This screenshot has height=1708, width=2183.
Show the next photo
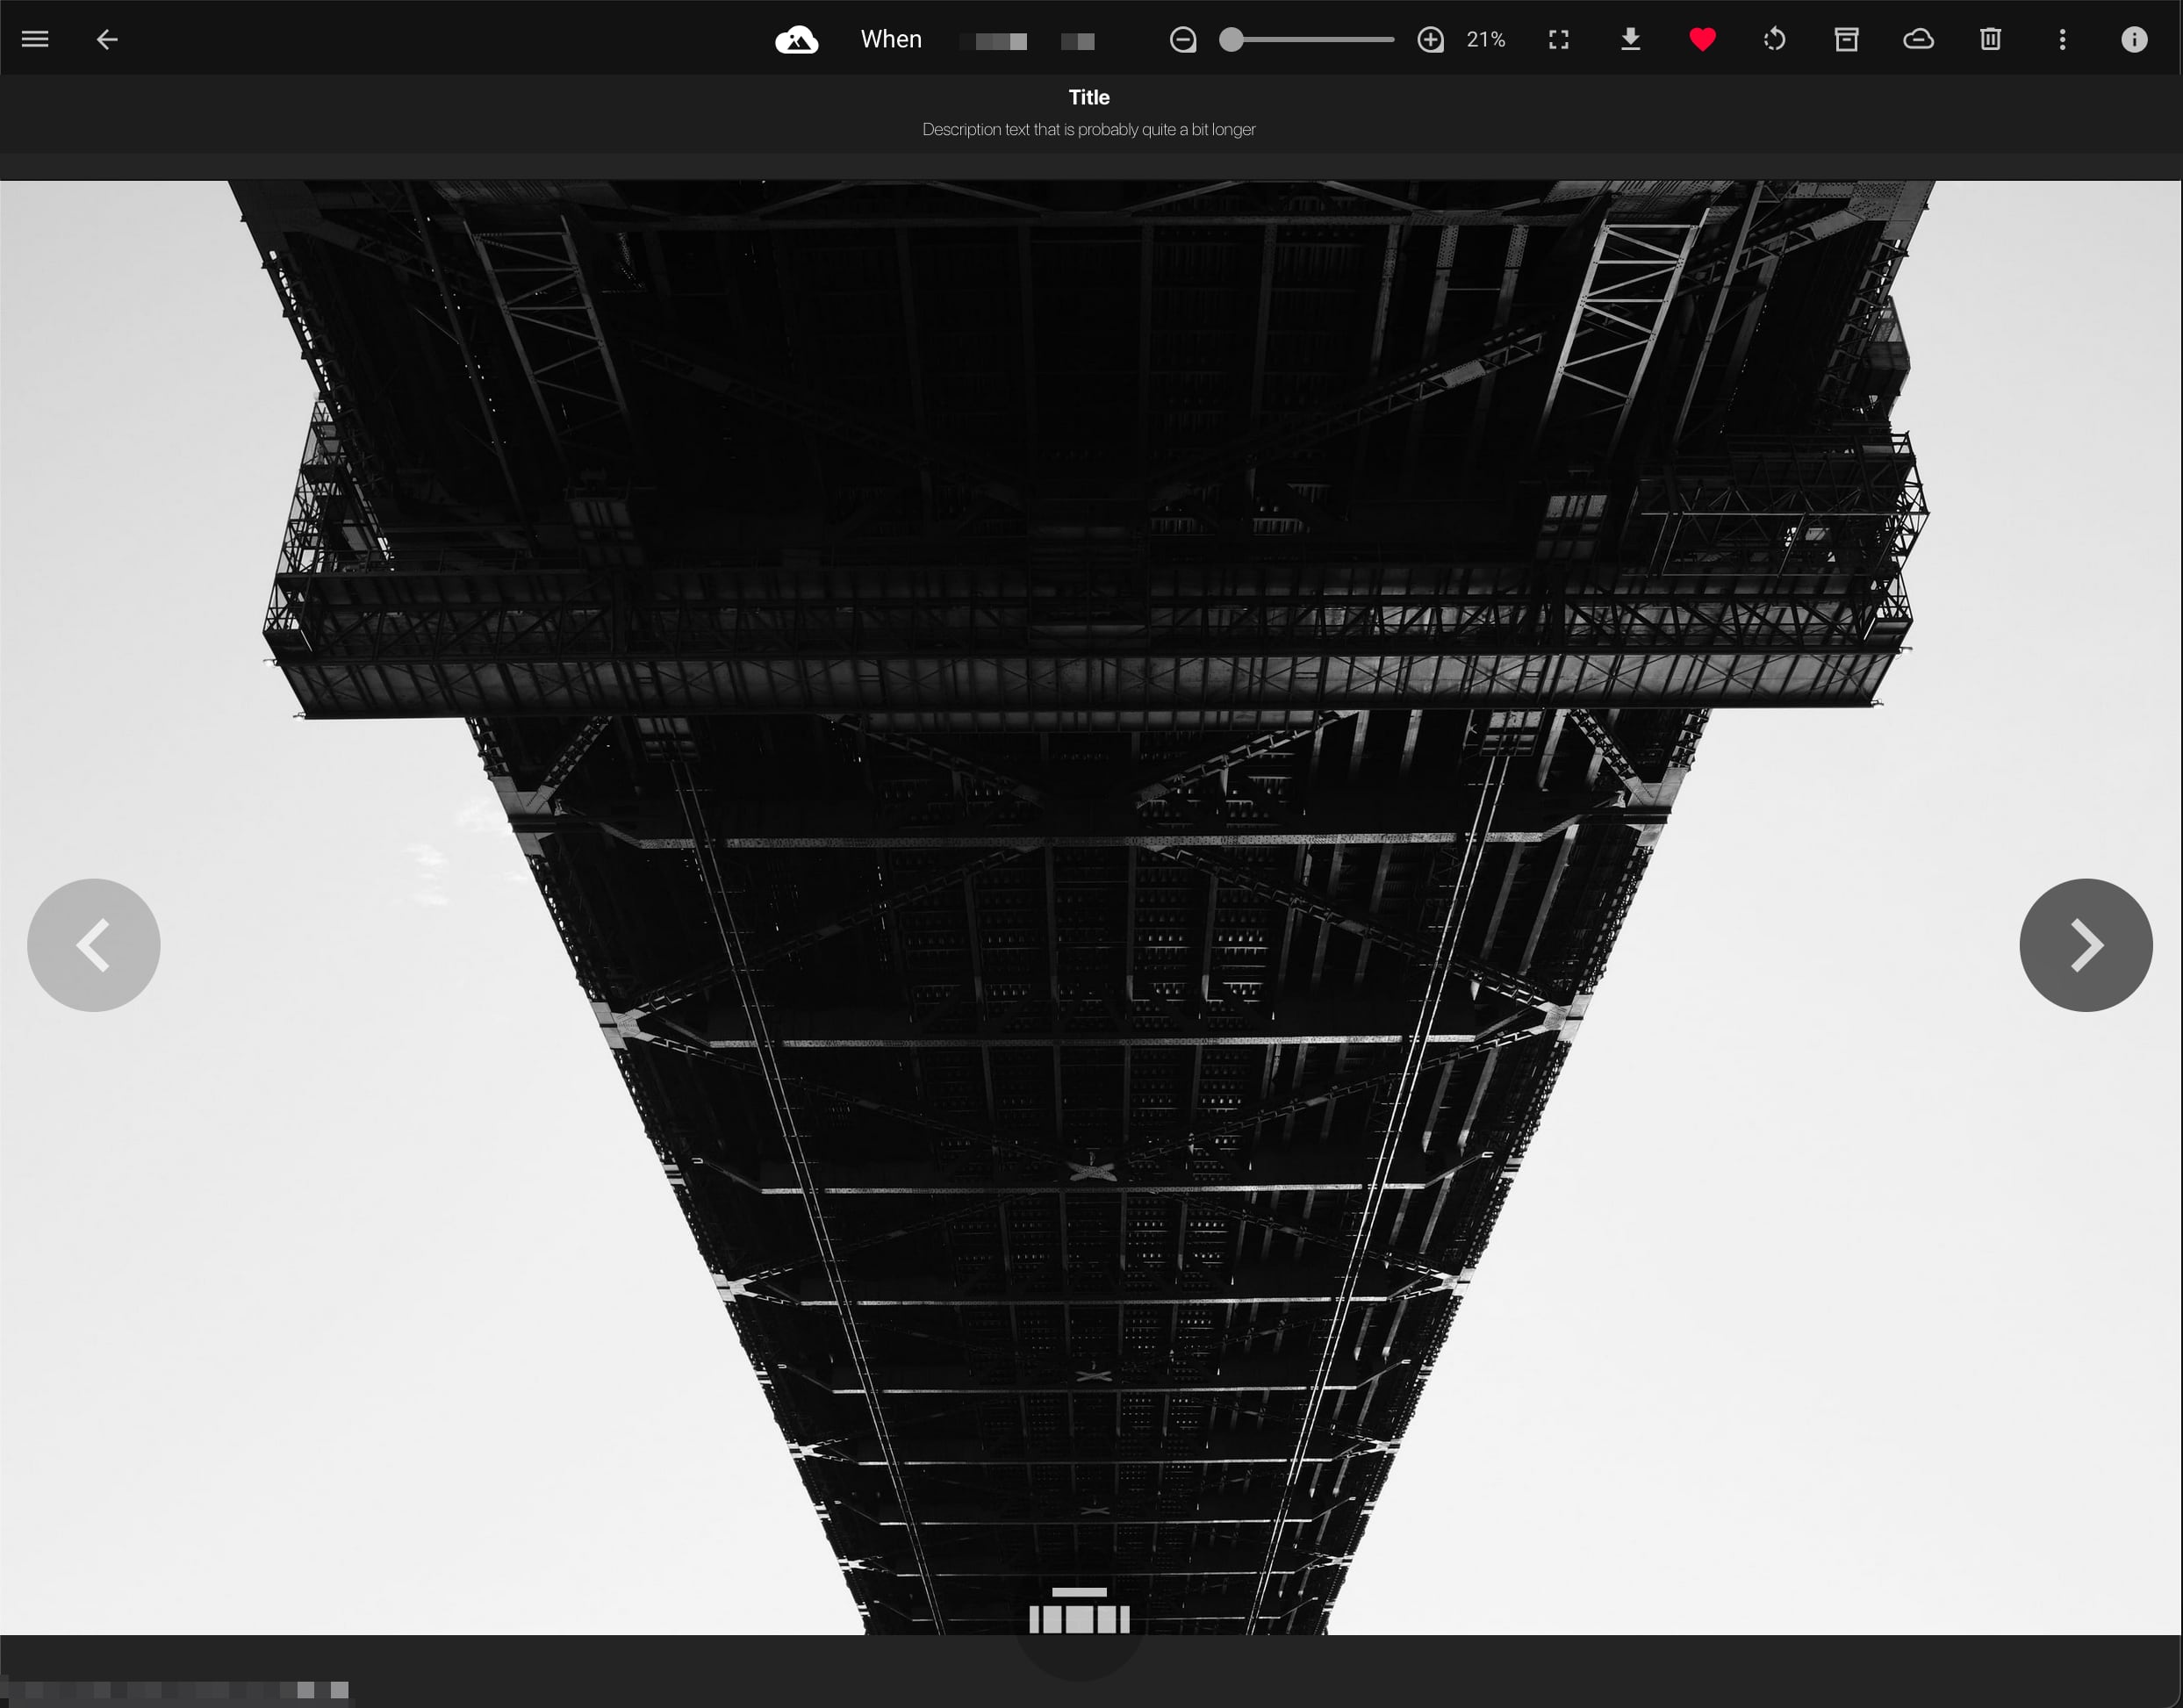click(2086, 945)
